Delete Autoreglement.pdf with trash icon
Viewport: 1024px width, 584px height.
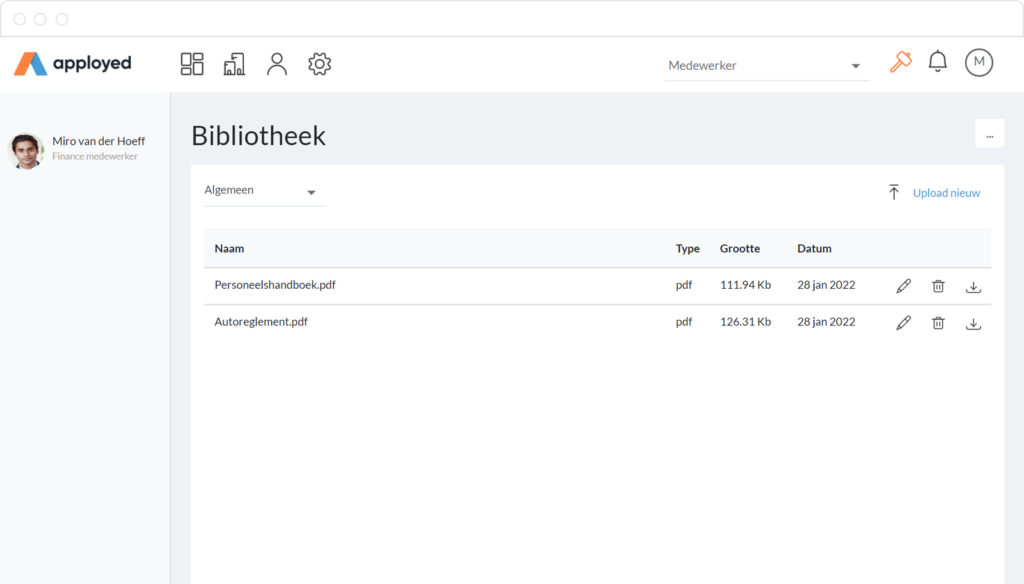938,323
